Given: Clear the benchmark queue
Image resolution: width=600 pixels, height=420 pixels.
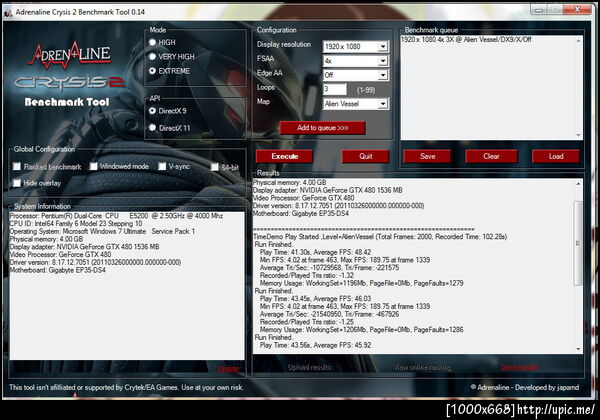Looking at the screenshot, I should pos(491,156).
